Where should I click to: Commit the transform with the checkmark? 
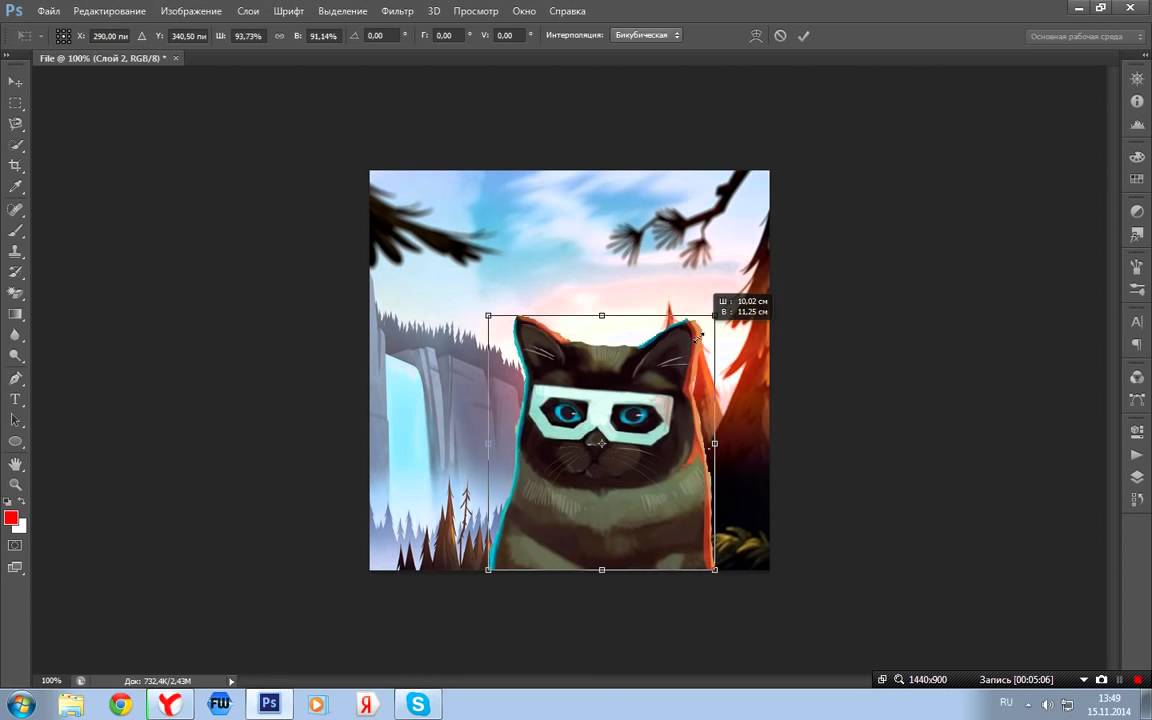coord(803,36)
